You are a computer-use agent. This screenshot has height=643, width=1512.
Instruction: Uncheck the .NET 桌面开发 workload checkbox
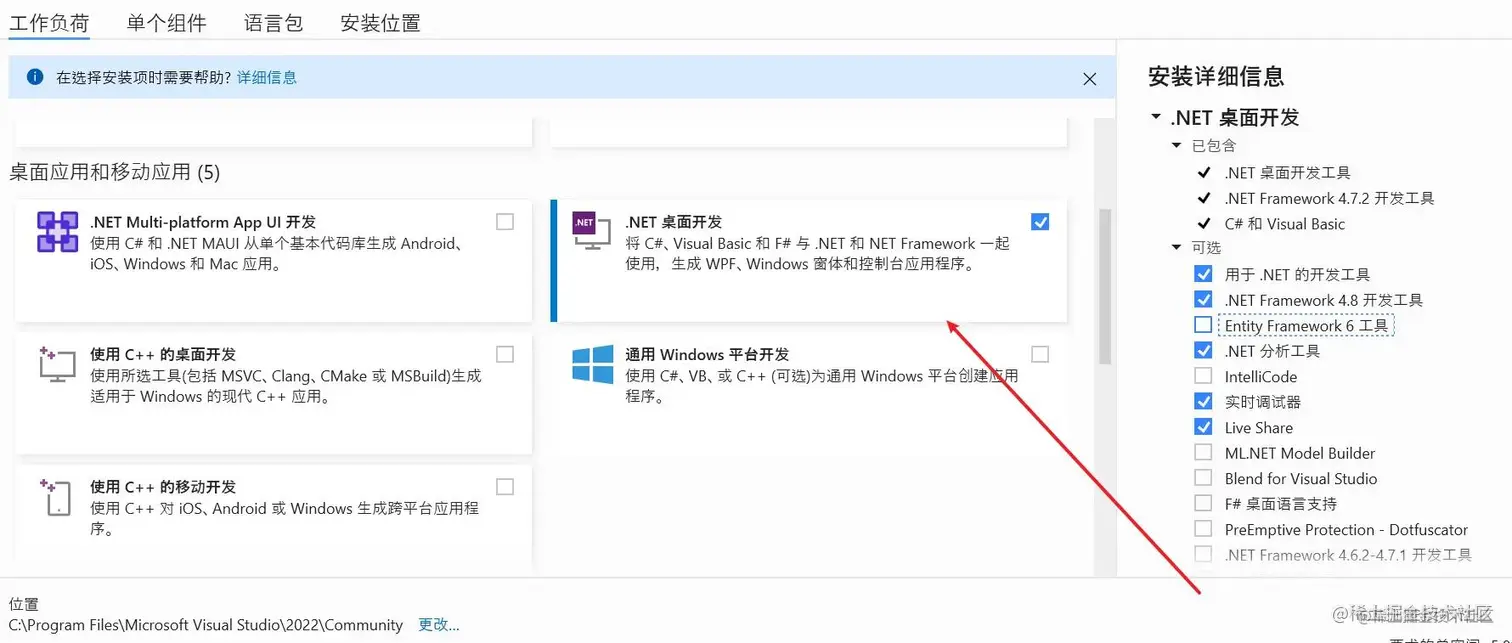click(x=1040, y=221)
